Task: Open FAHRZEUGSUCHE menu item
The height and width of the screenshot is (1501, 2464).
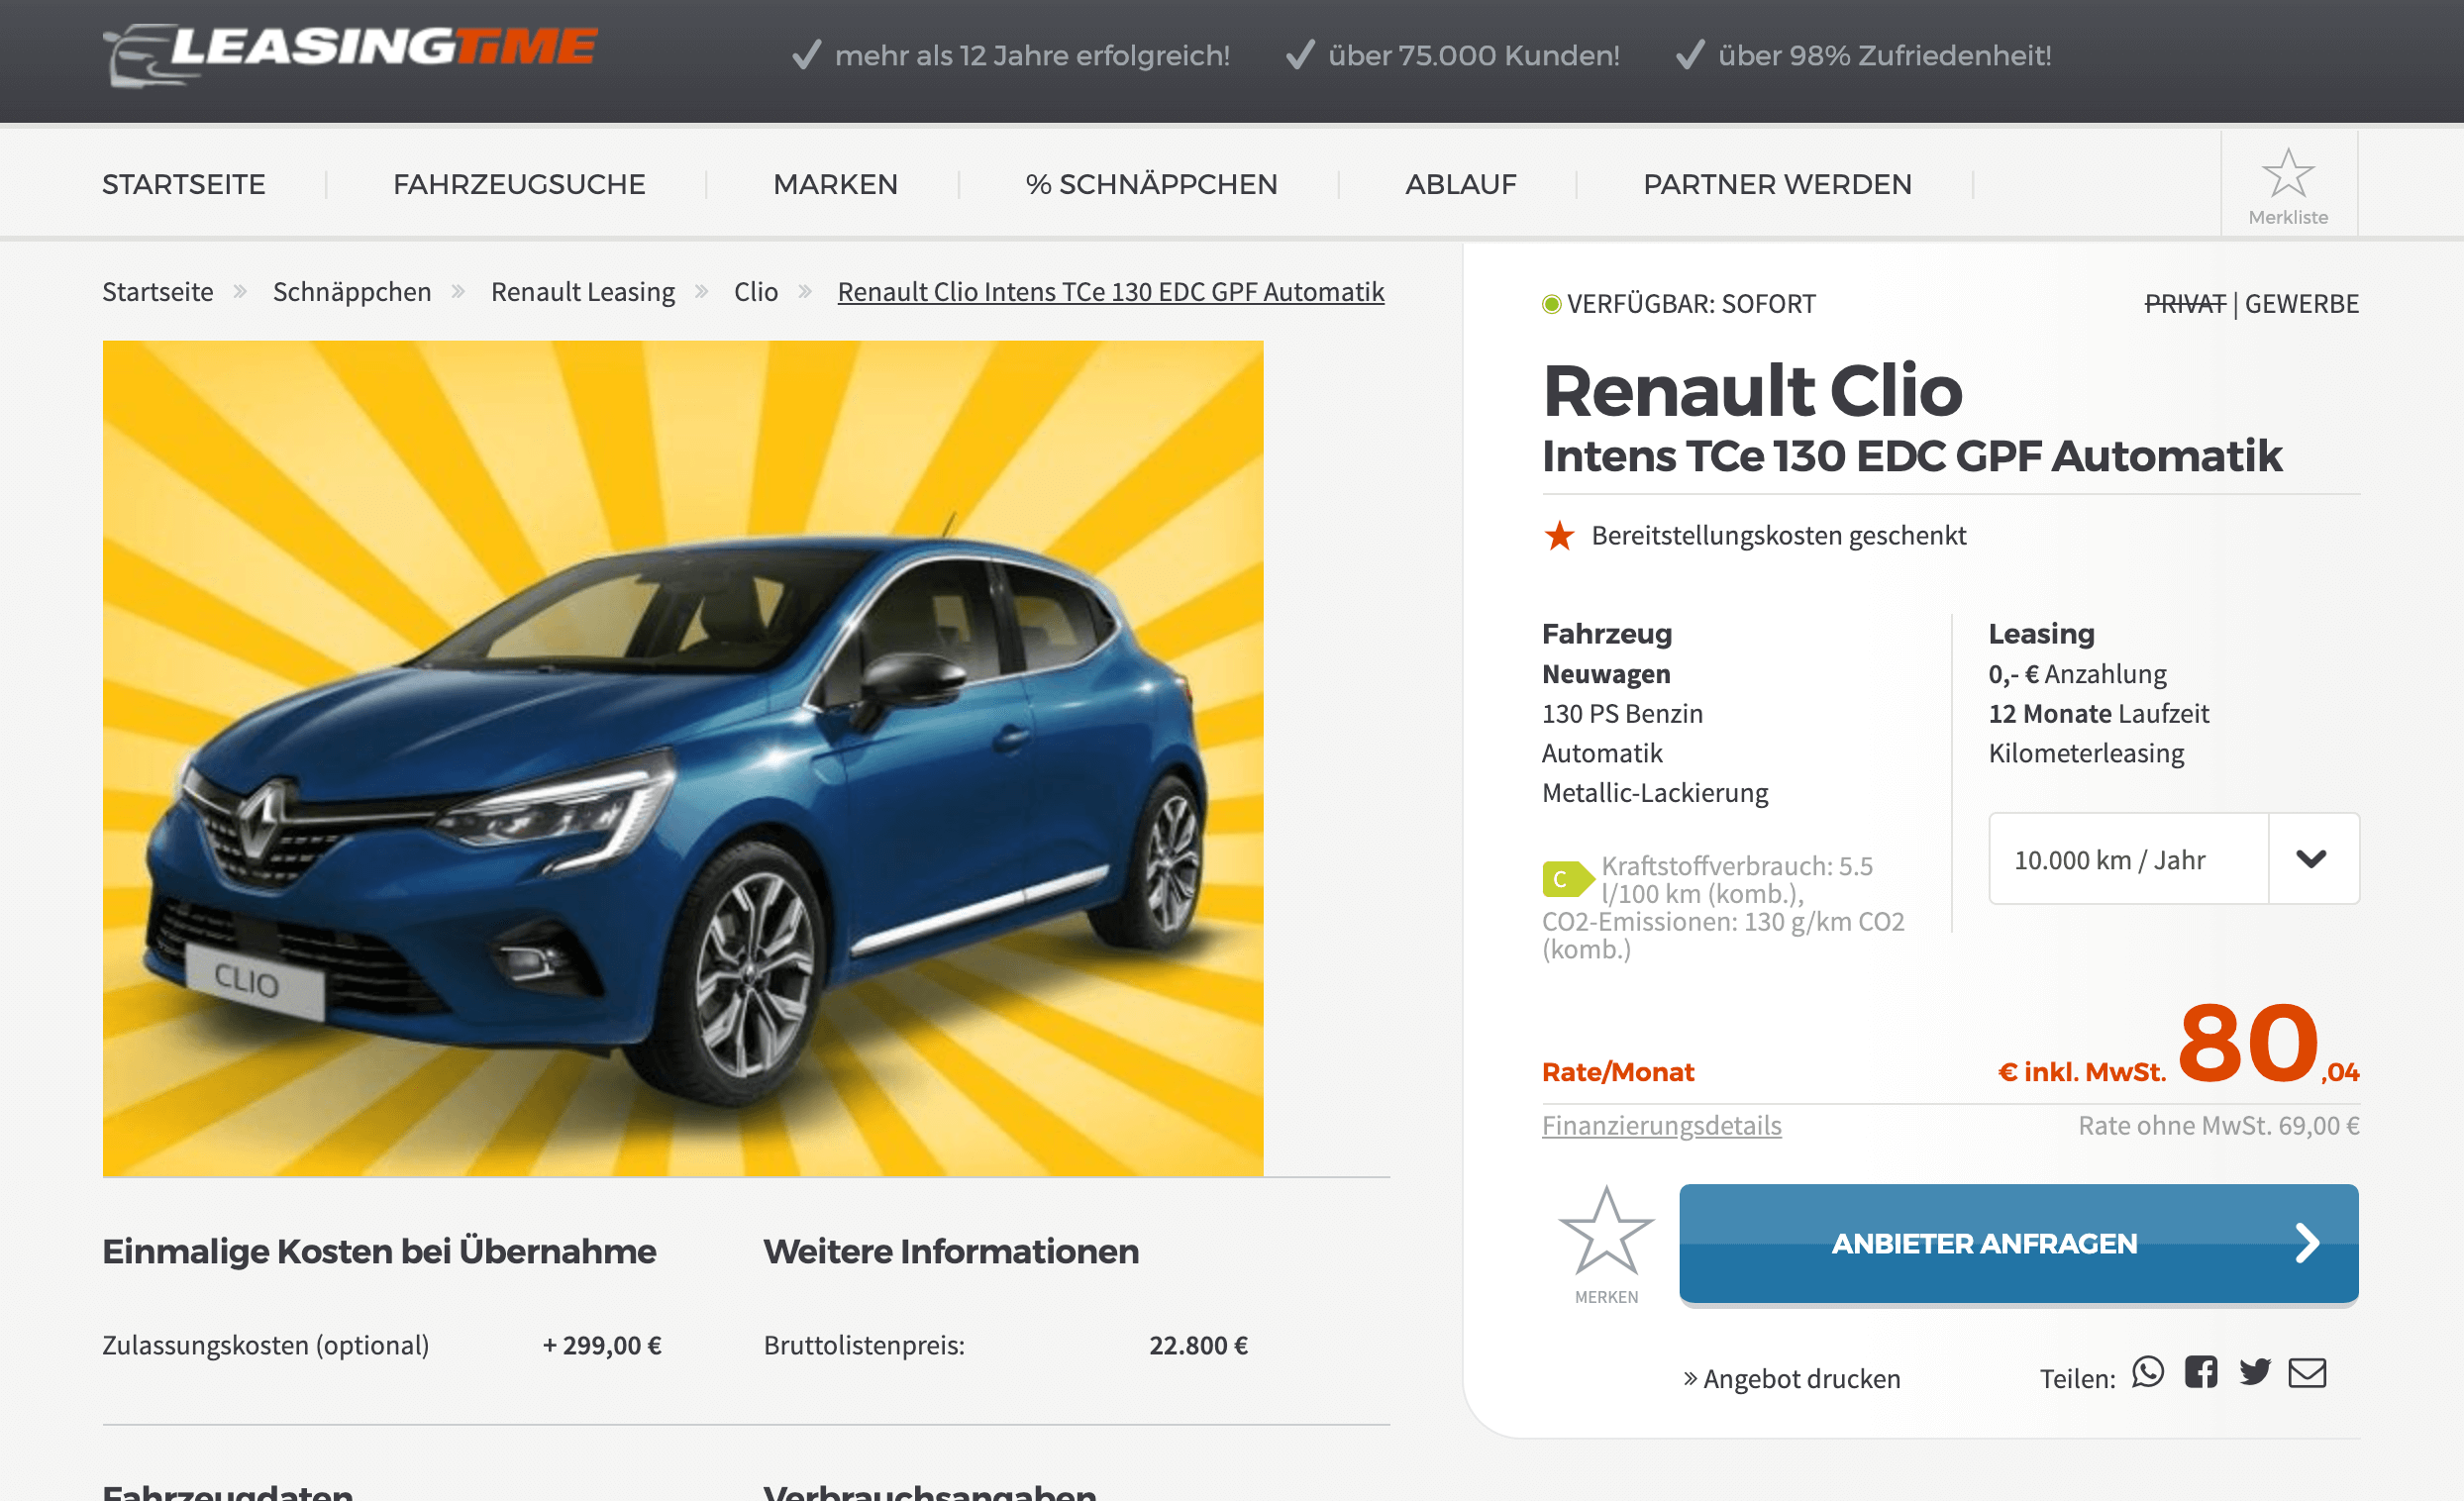Action: (x=519, y=184)
